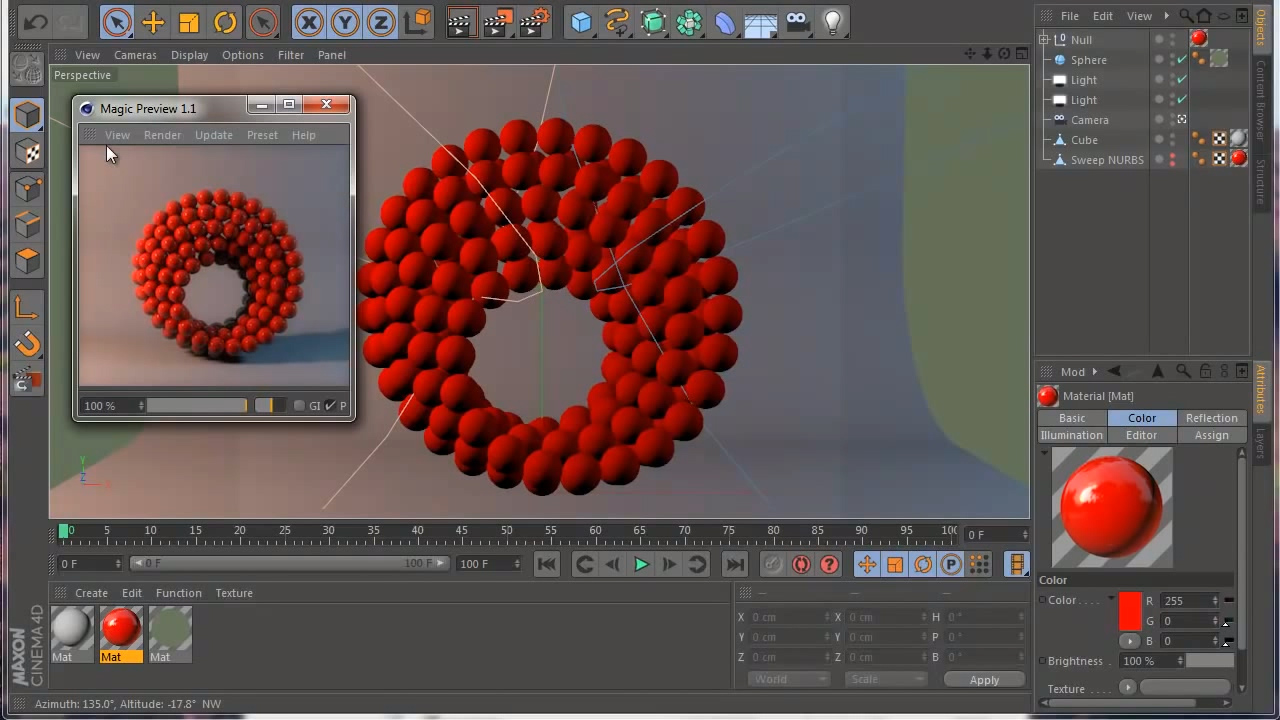Select the Move tool in the toolbar
Image resolution: width=1280 pixels, height=720 pixels.
153,22
